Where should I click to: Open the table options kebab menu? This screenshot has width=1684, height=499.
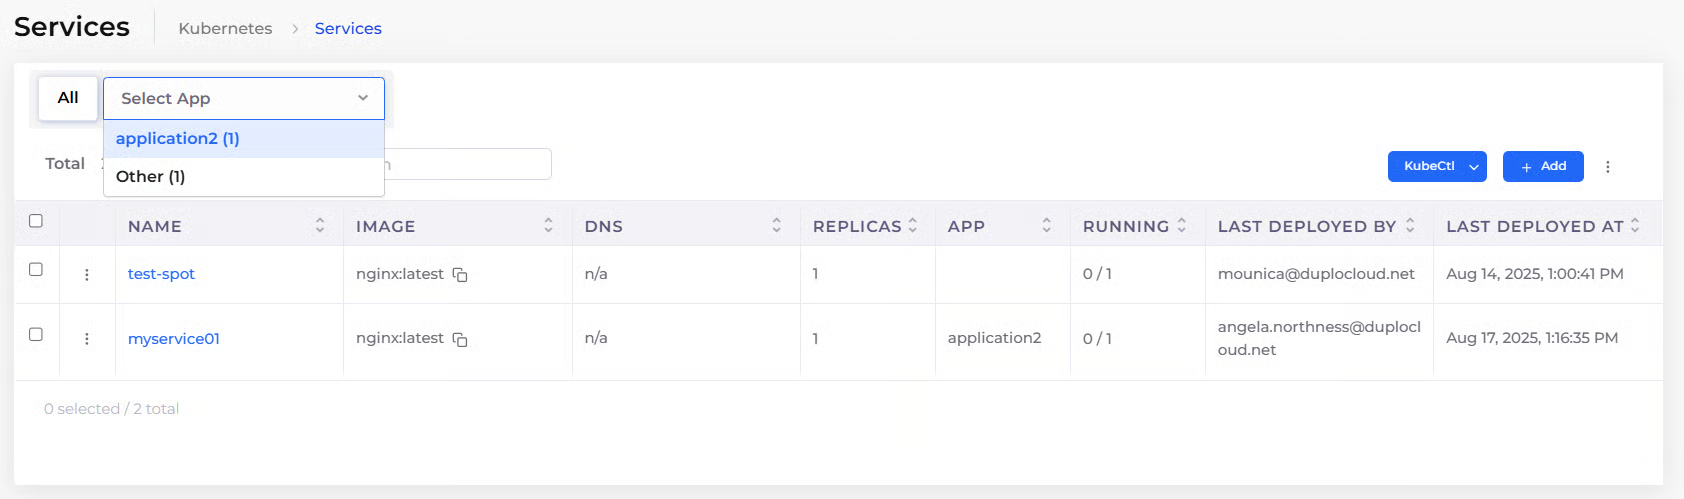point(1607,167)
